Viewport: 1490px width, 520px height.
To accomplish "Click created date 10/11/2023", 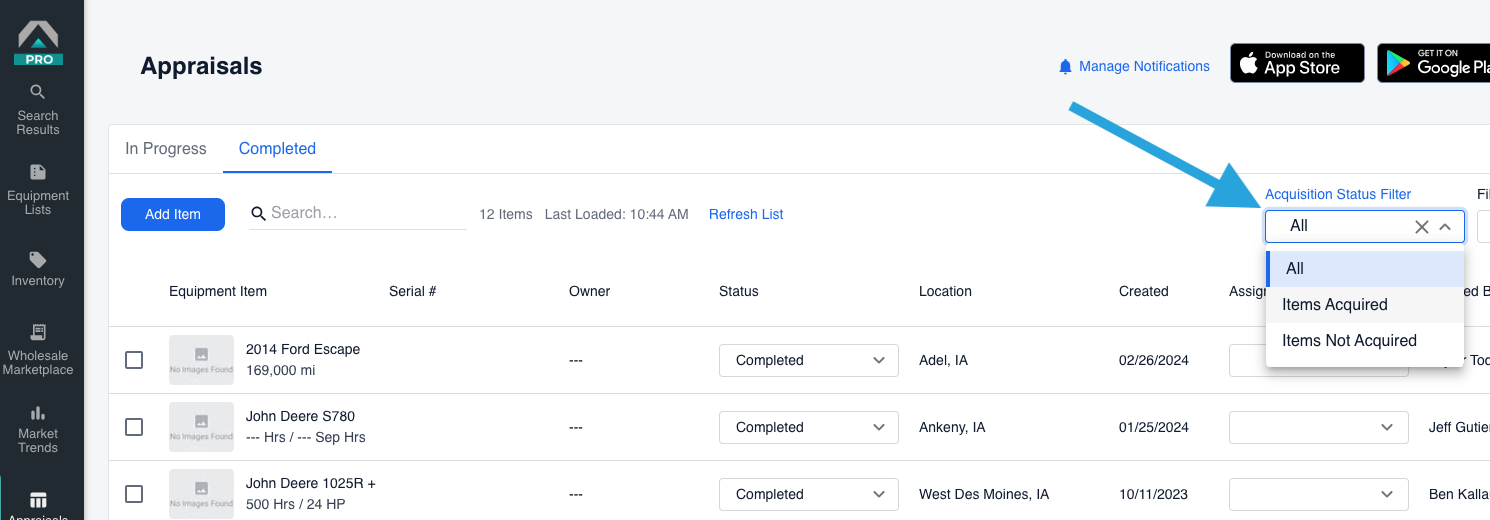I will click(x=1154, y=494).
